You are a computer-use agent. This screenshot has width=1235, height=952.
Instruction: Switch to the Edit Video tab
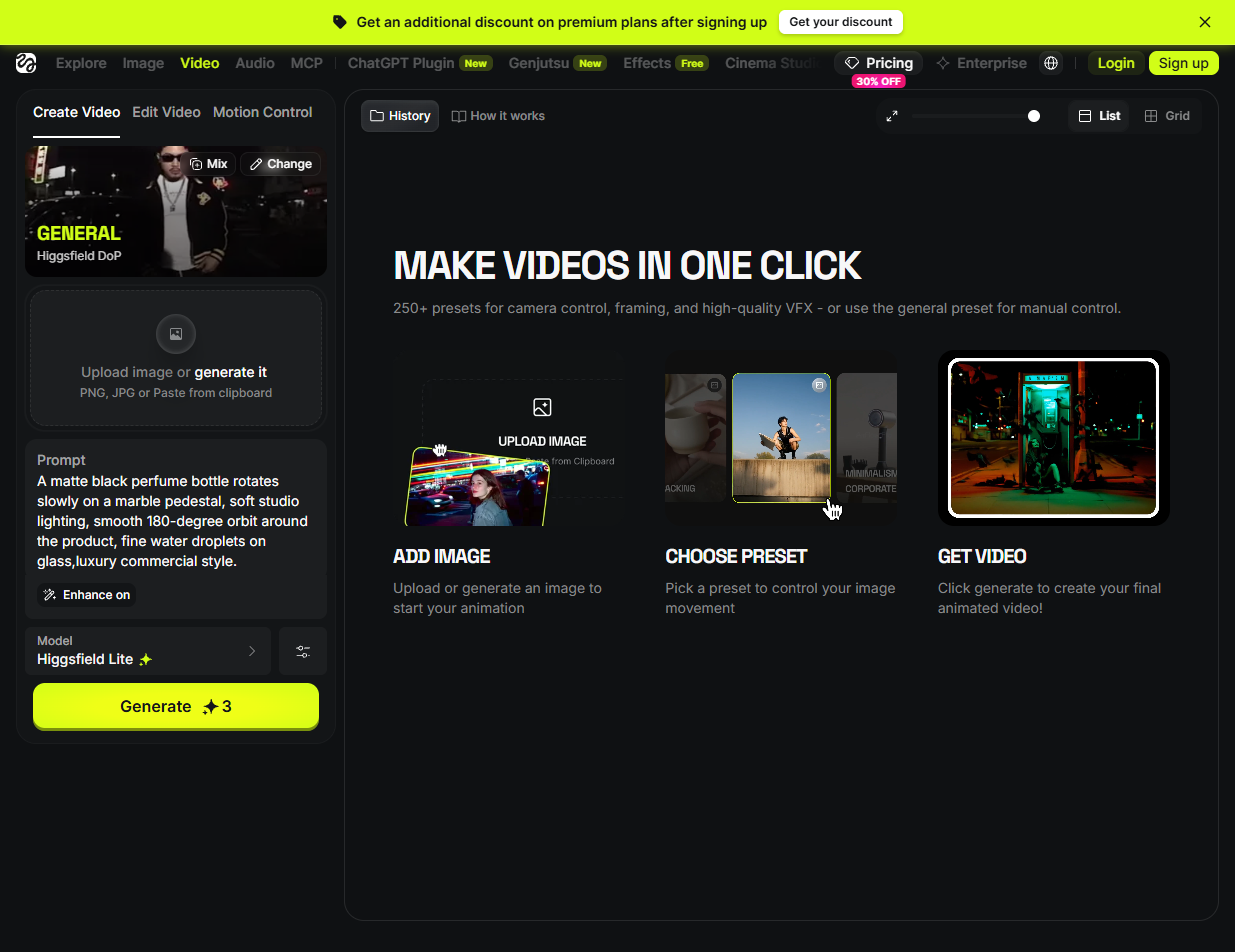166,112
